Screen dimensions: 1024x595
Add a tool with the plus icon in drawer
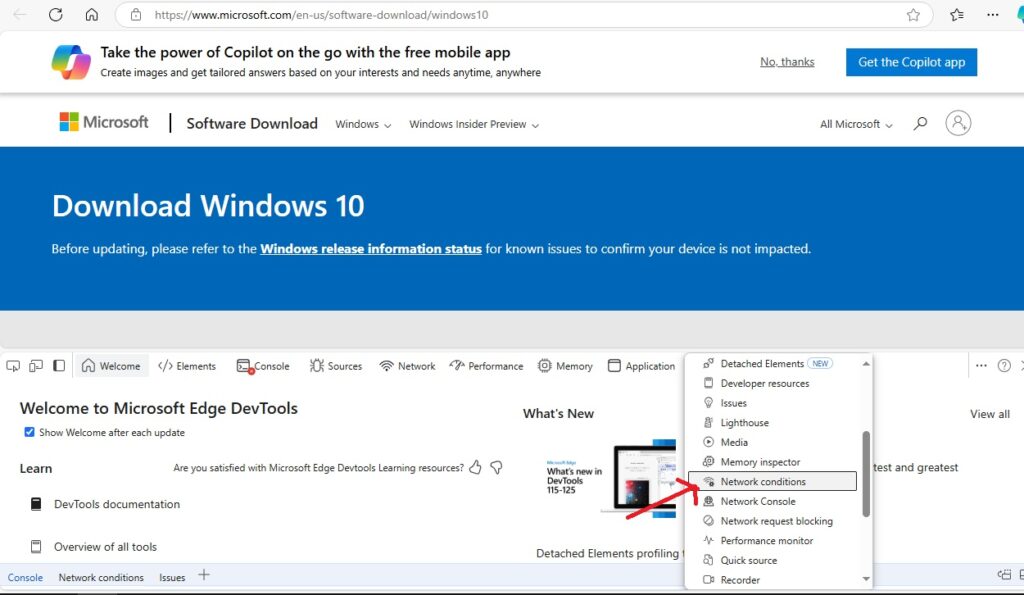tap(204, 575)
